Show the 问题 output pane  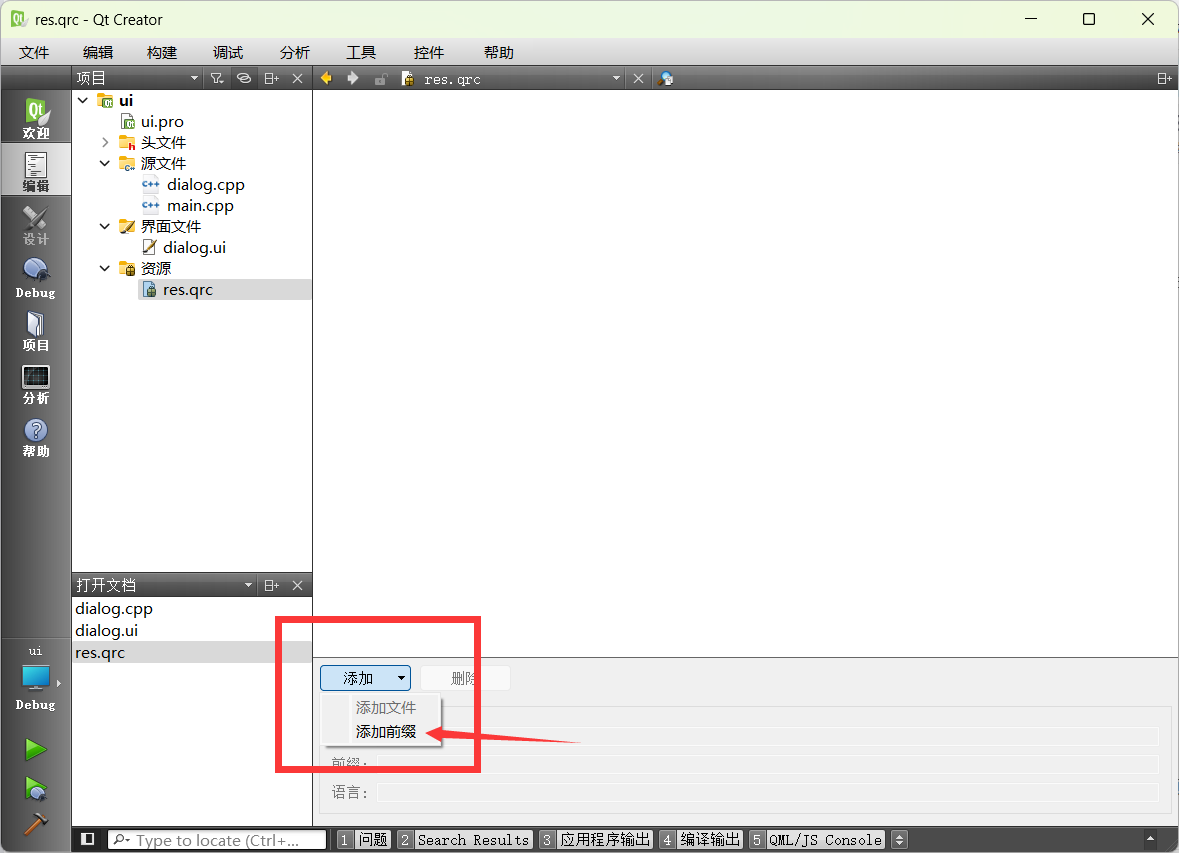coord(364,839)
